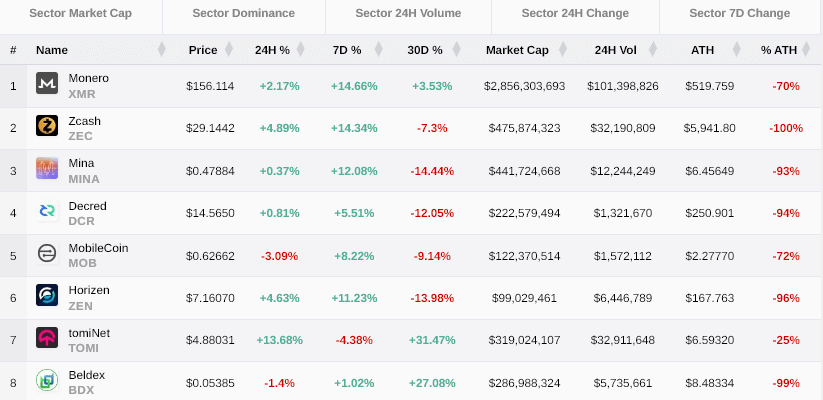Open the Zcash name link
This screenshot has width=823, height=400.
(x=84, y=120)
